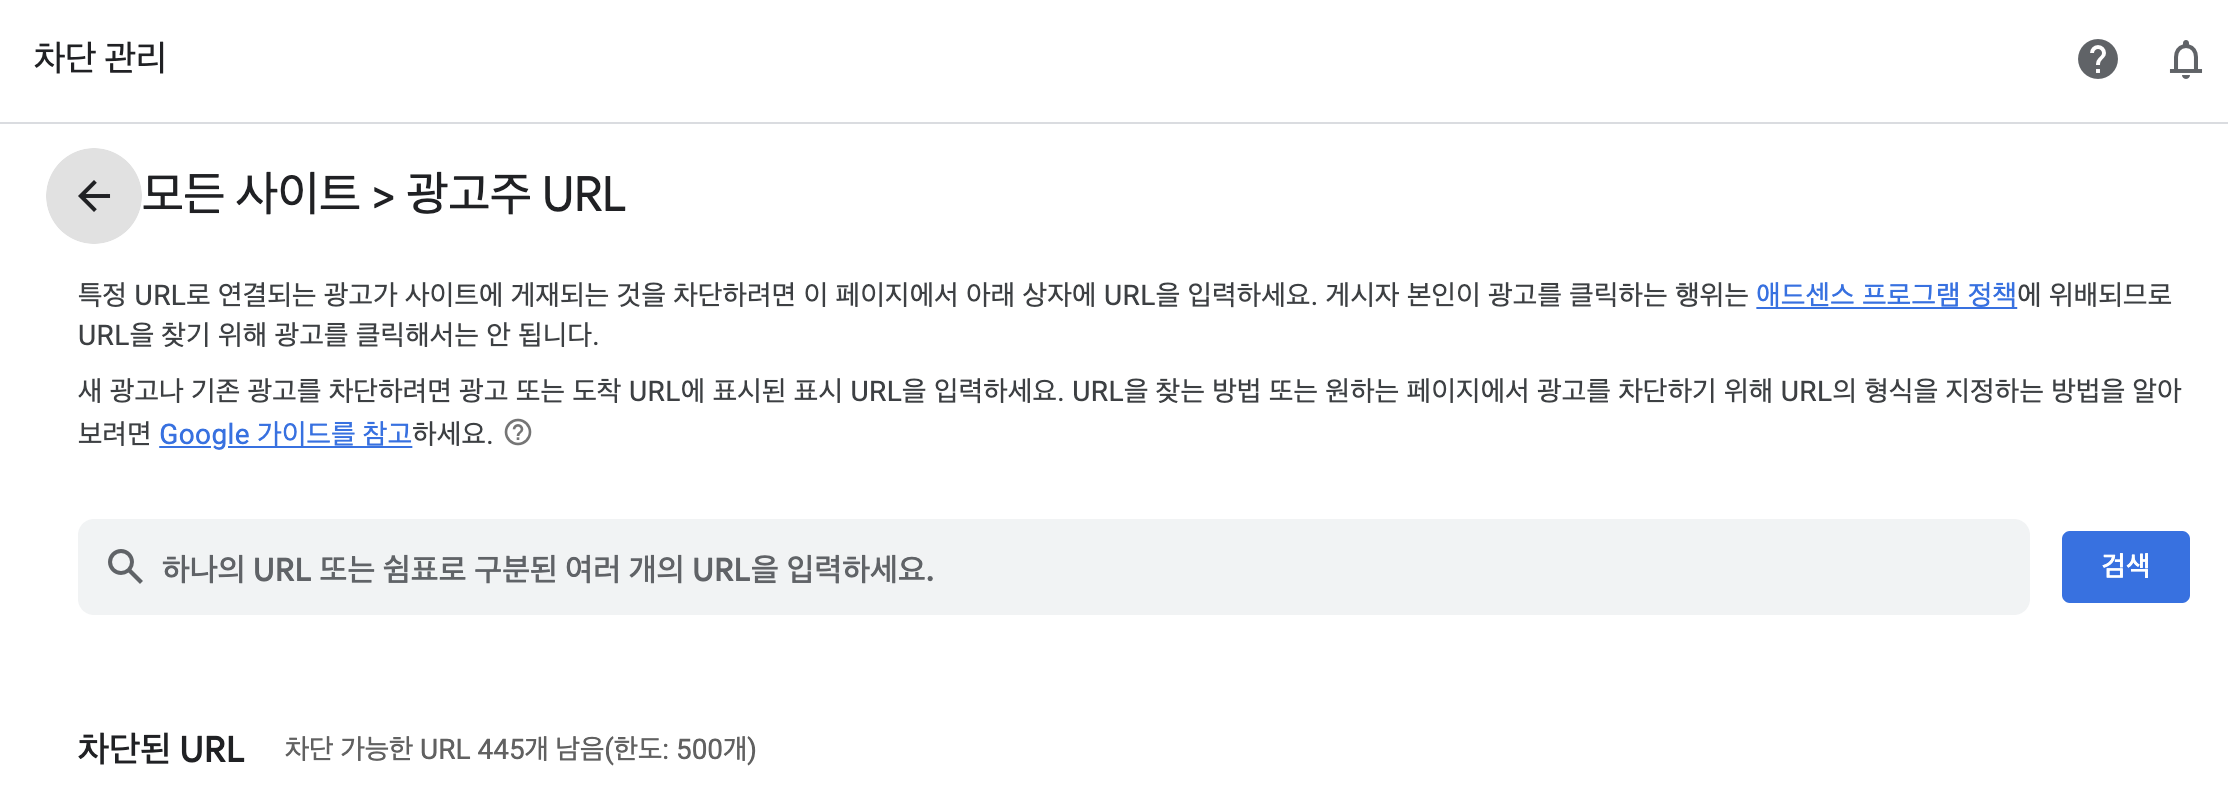
Task: Click the 차단된 URL section heading
Action: pos(160,749)
